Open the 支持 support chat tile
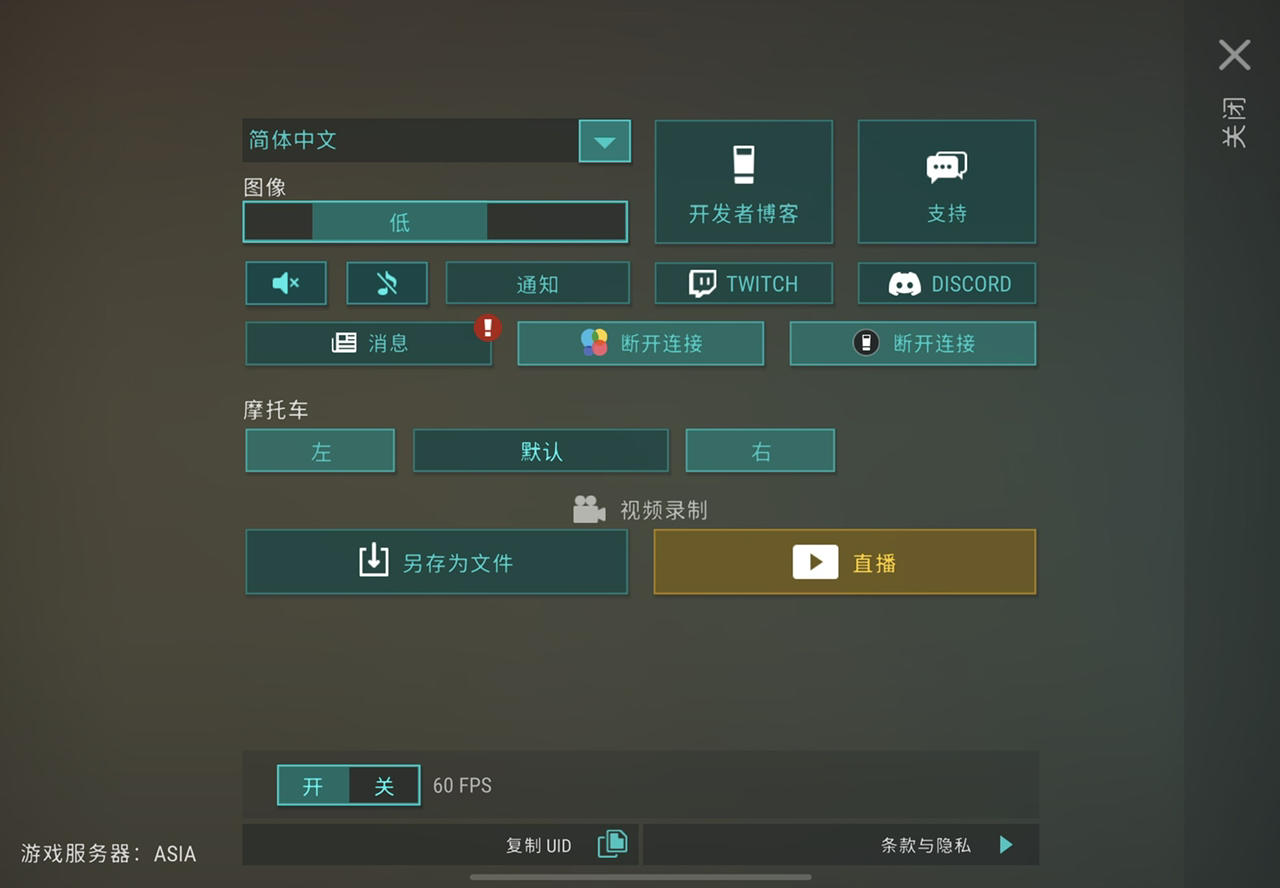 click(947, 181)
